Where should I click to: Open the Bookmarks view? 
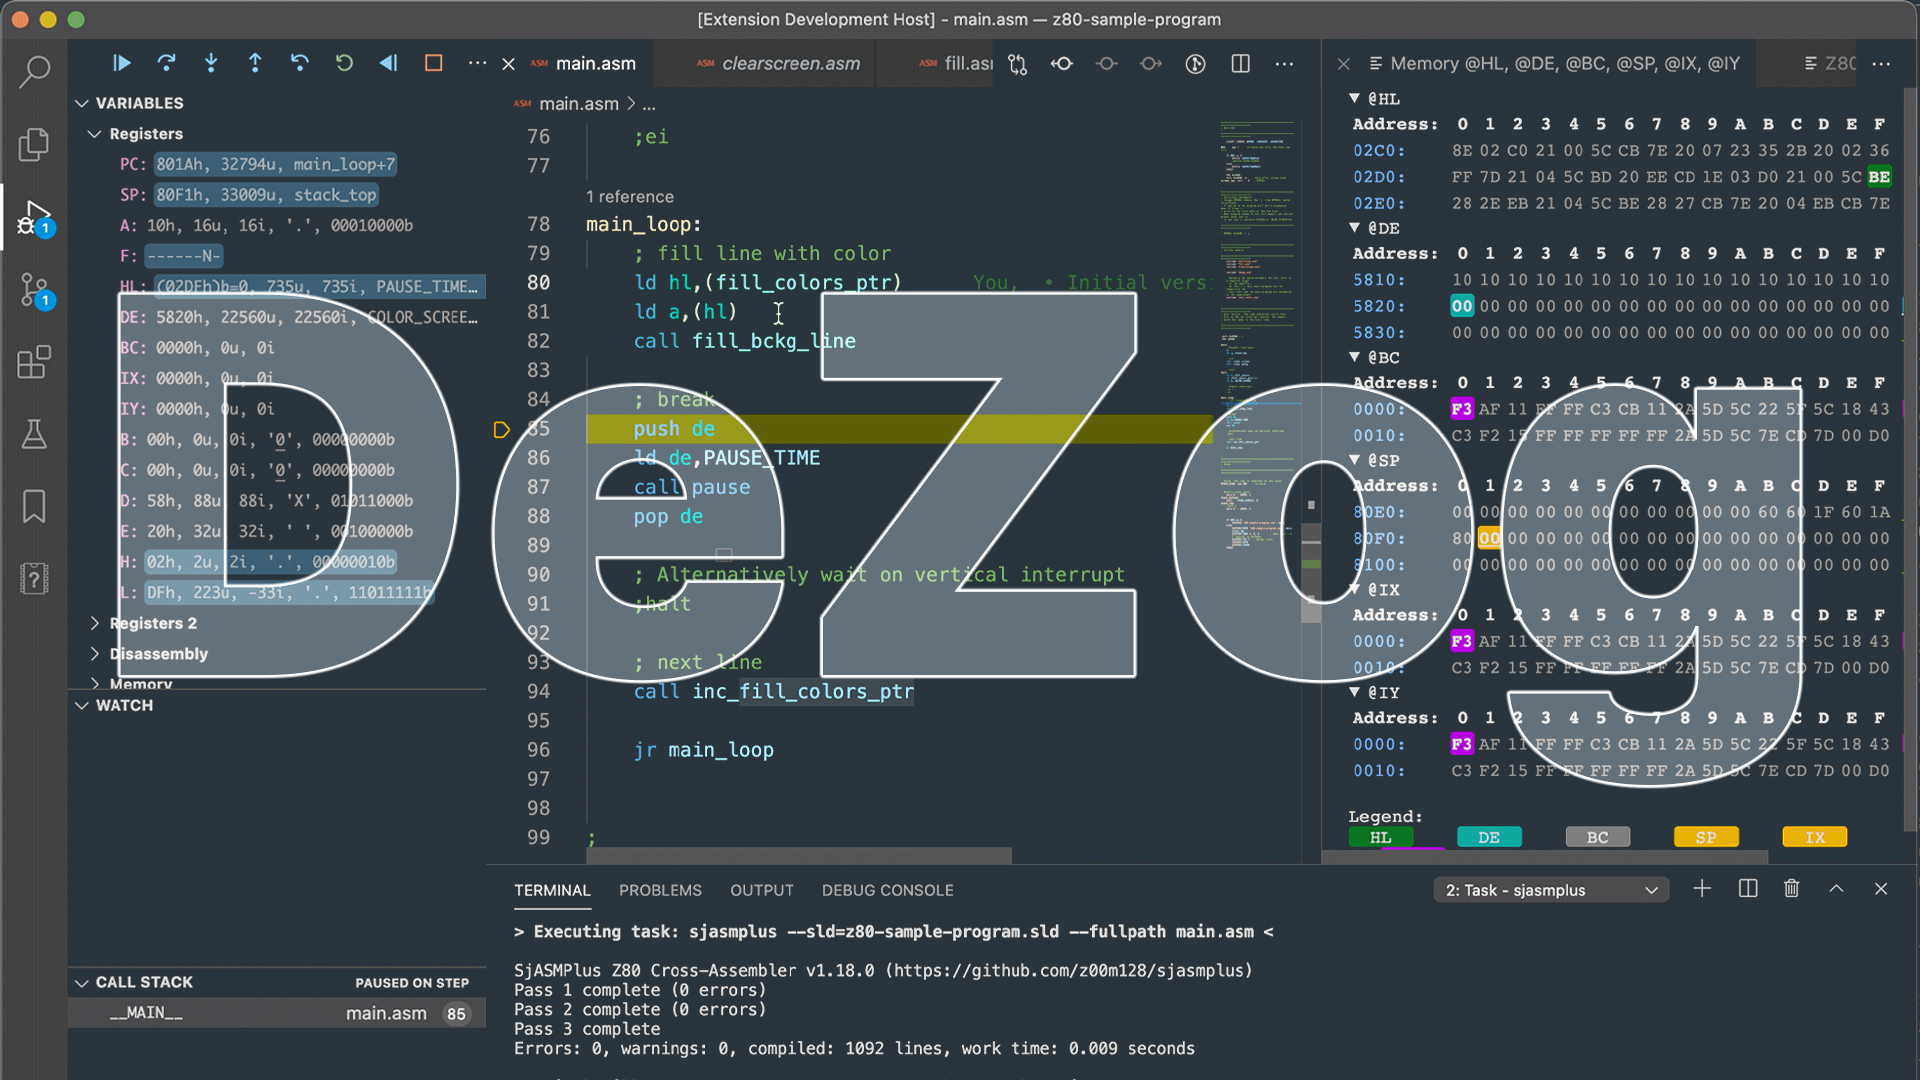(x=34, y=506)
